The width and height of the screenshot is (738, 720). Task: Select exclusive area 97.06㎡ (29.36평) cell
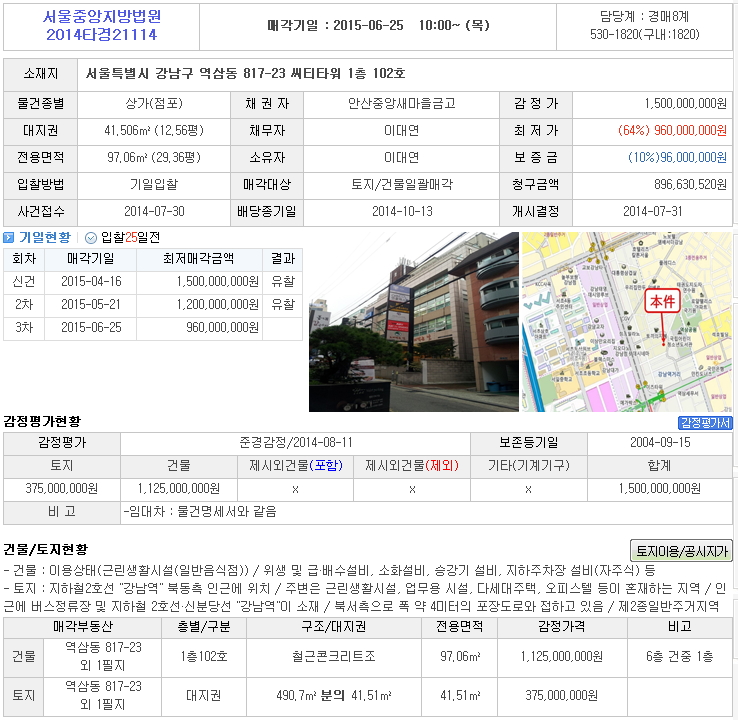(x=154, y=158)
